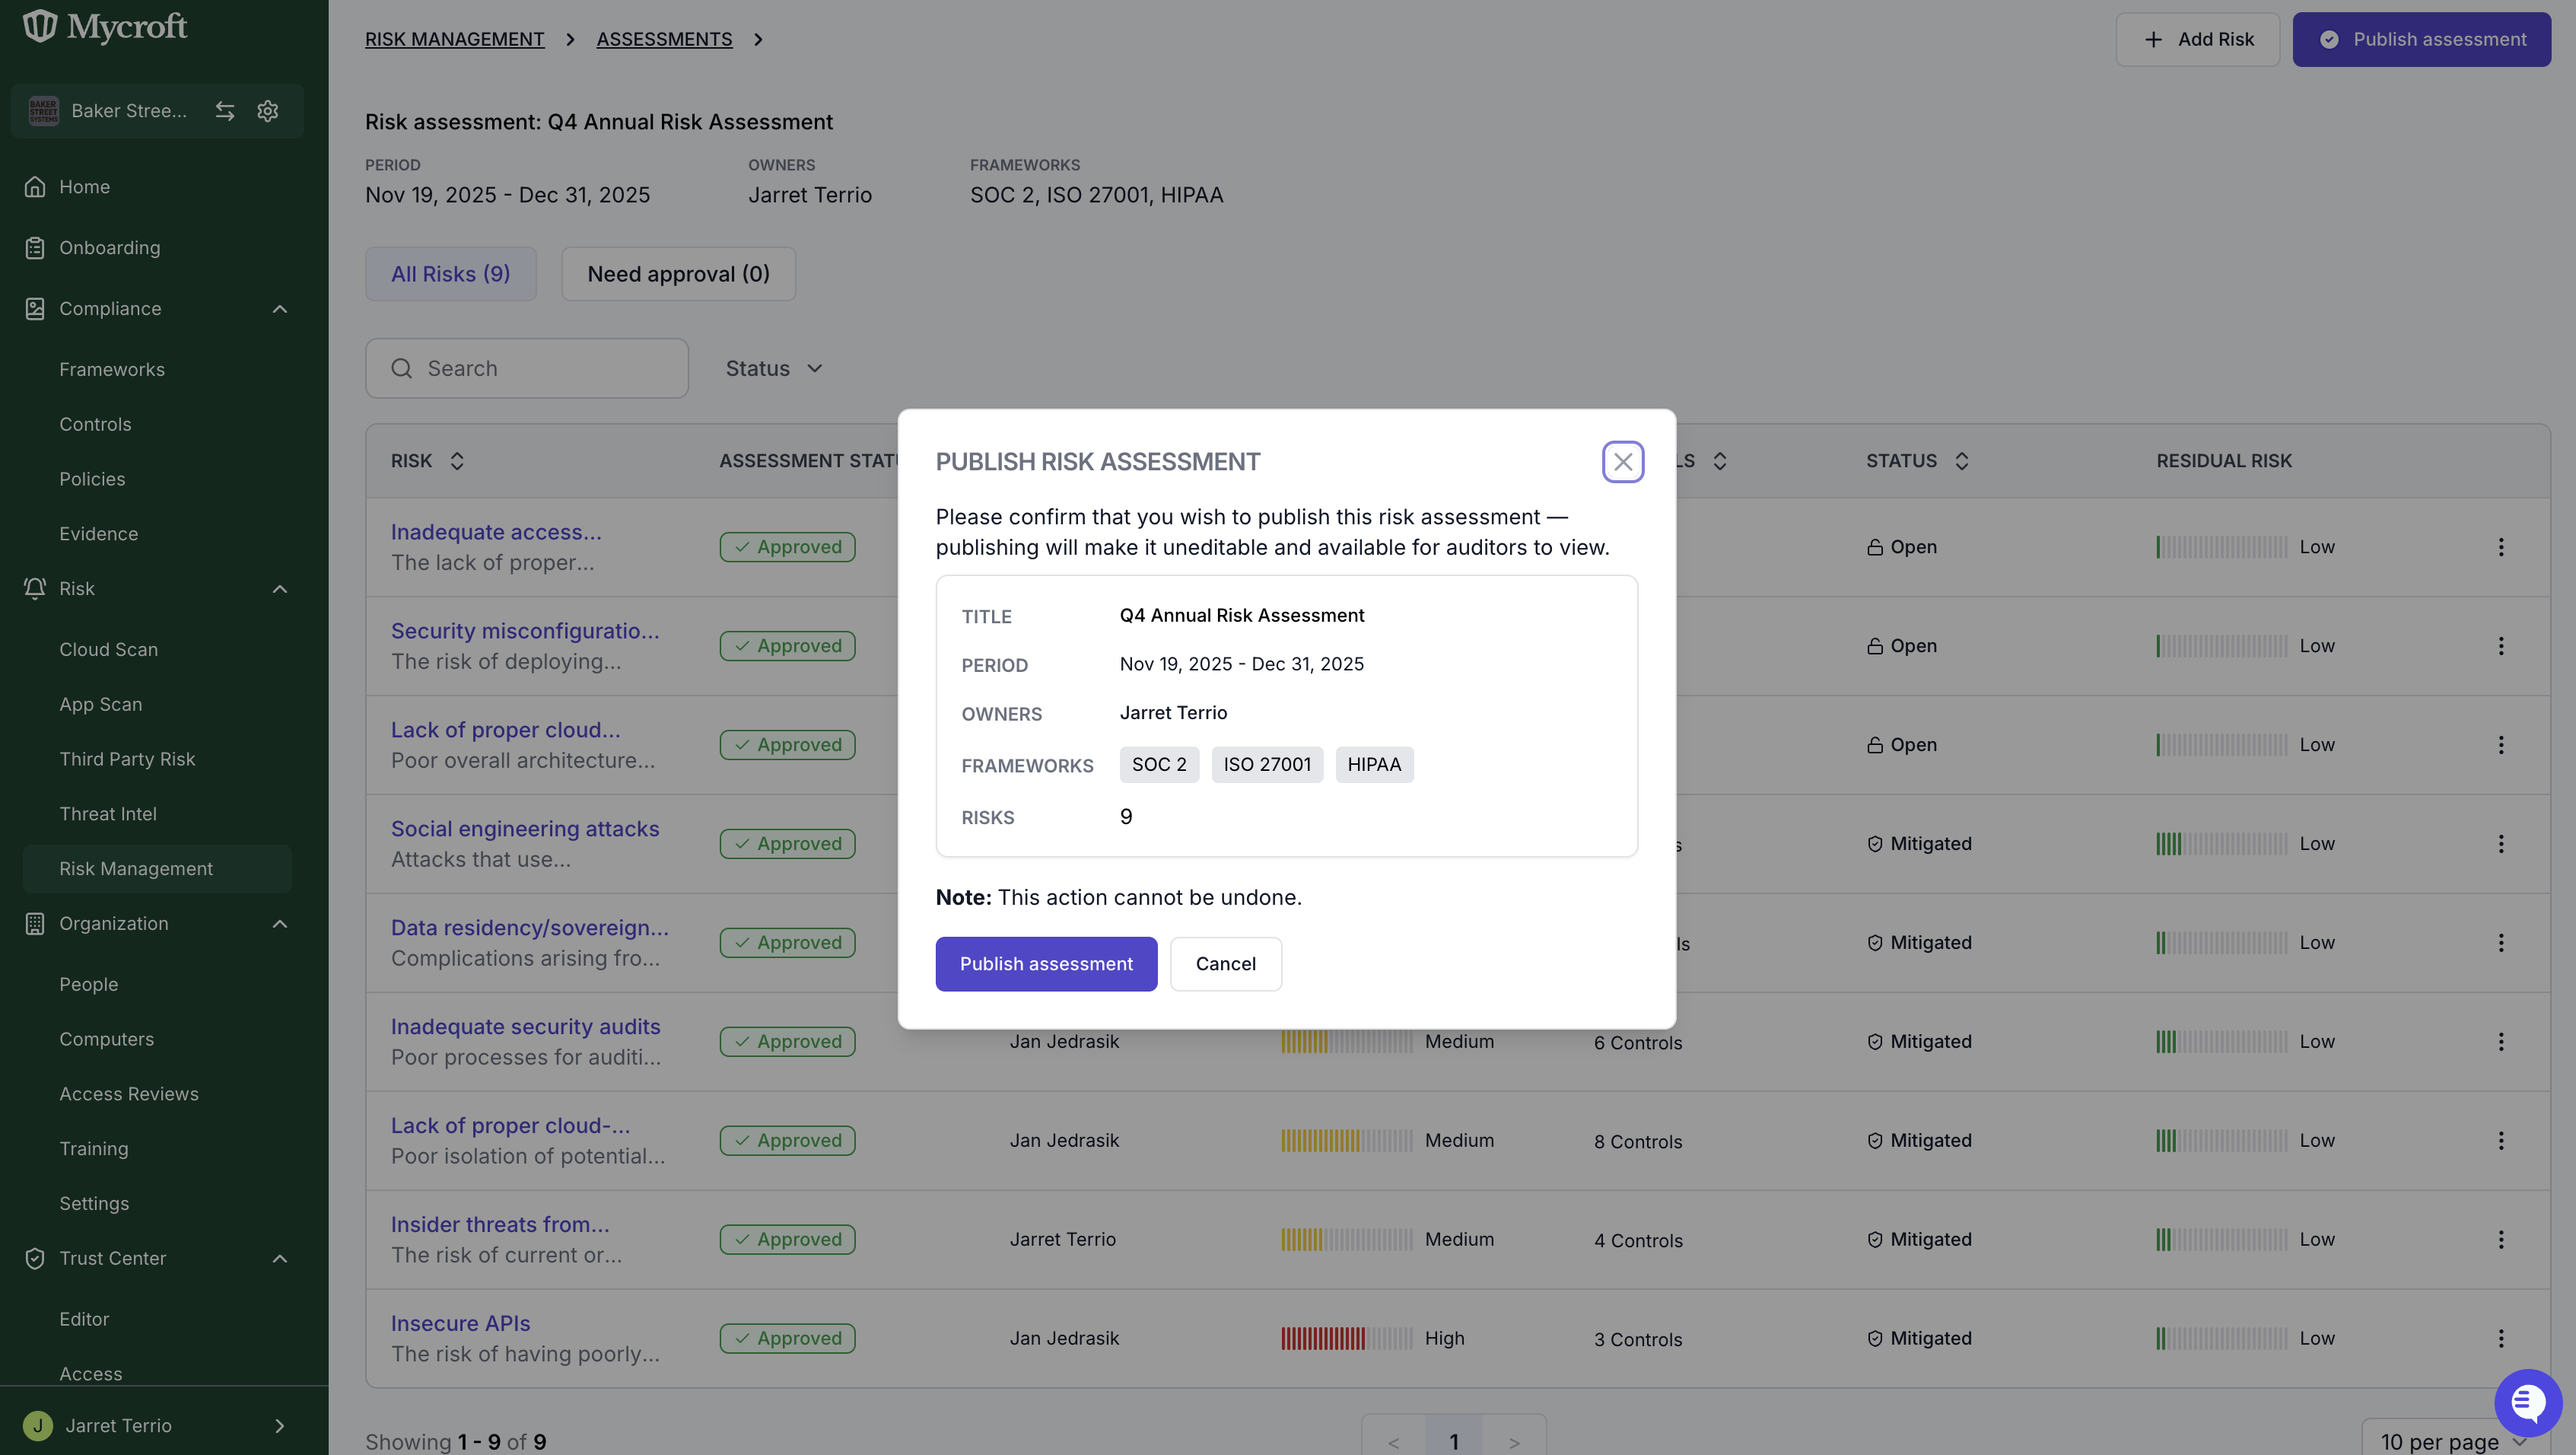Open App Scan in the sidebar
2576x1455 pixels.
pyautogui.click(x=100, y=704)
